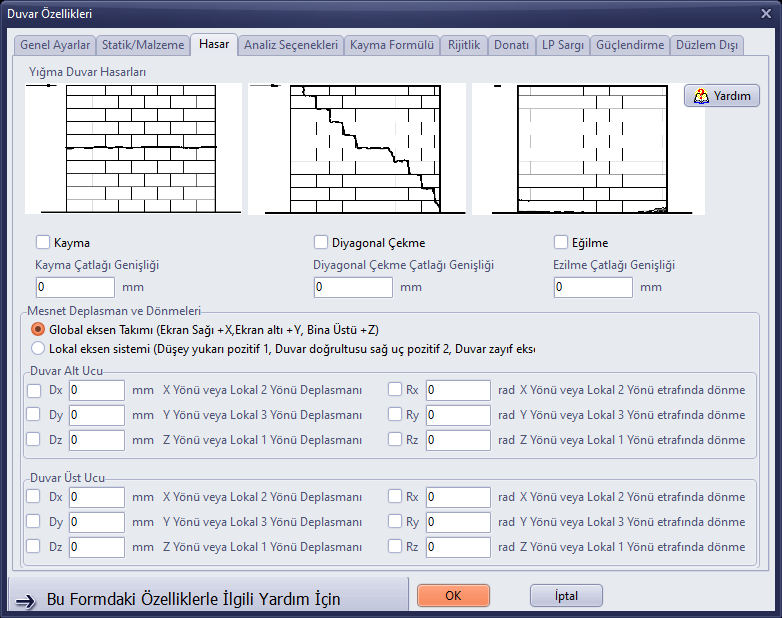Switch to the Genel Ayarlar tab
Screen dimensions: 782x618
(x=55, y=45)
